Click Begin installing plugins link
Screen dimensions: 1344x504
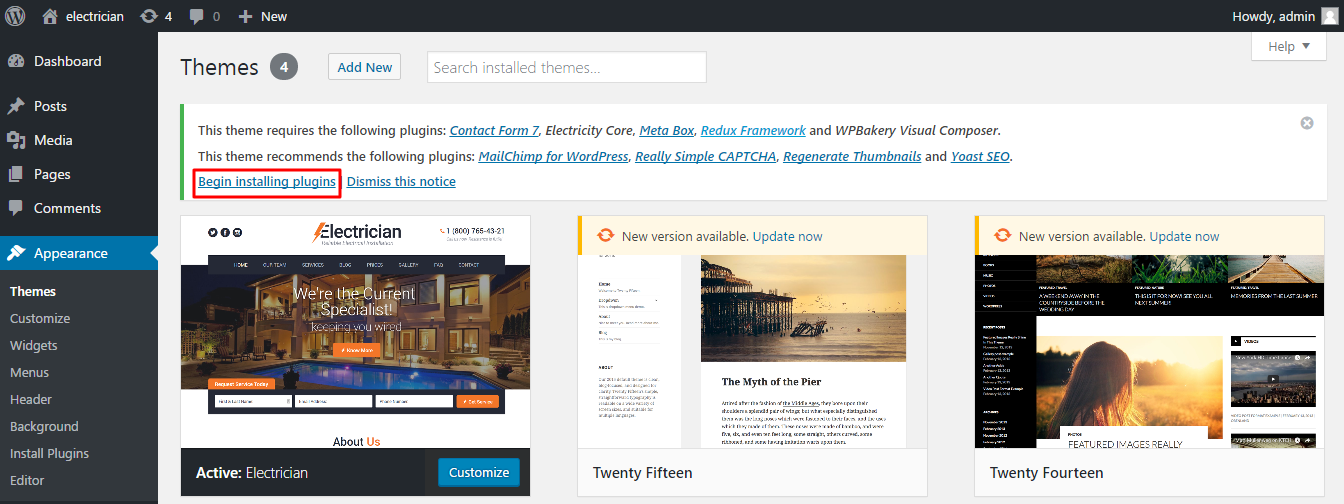click(x=267, y=181)
